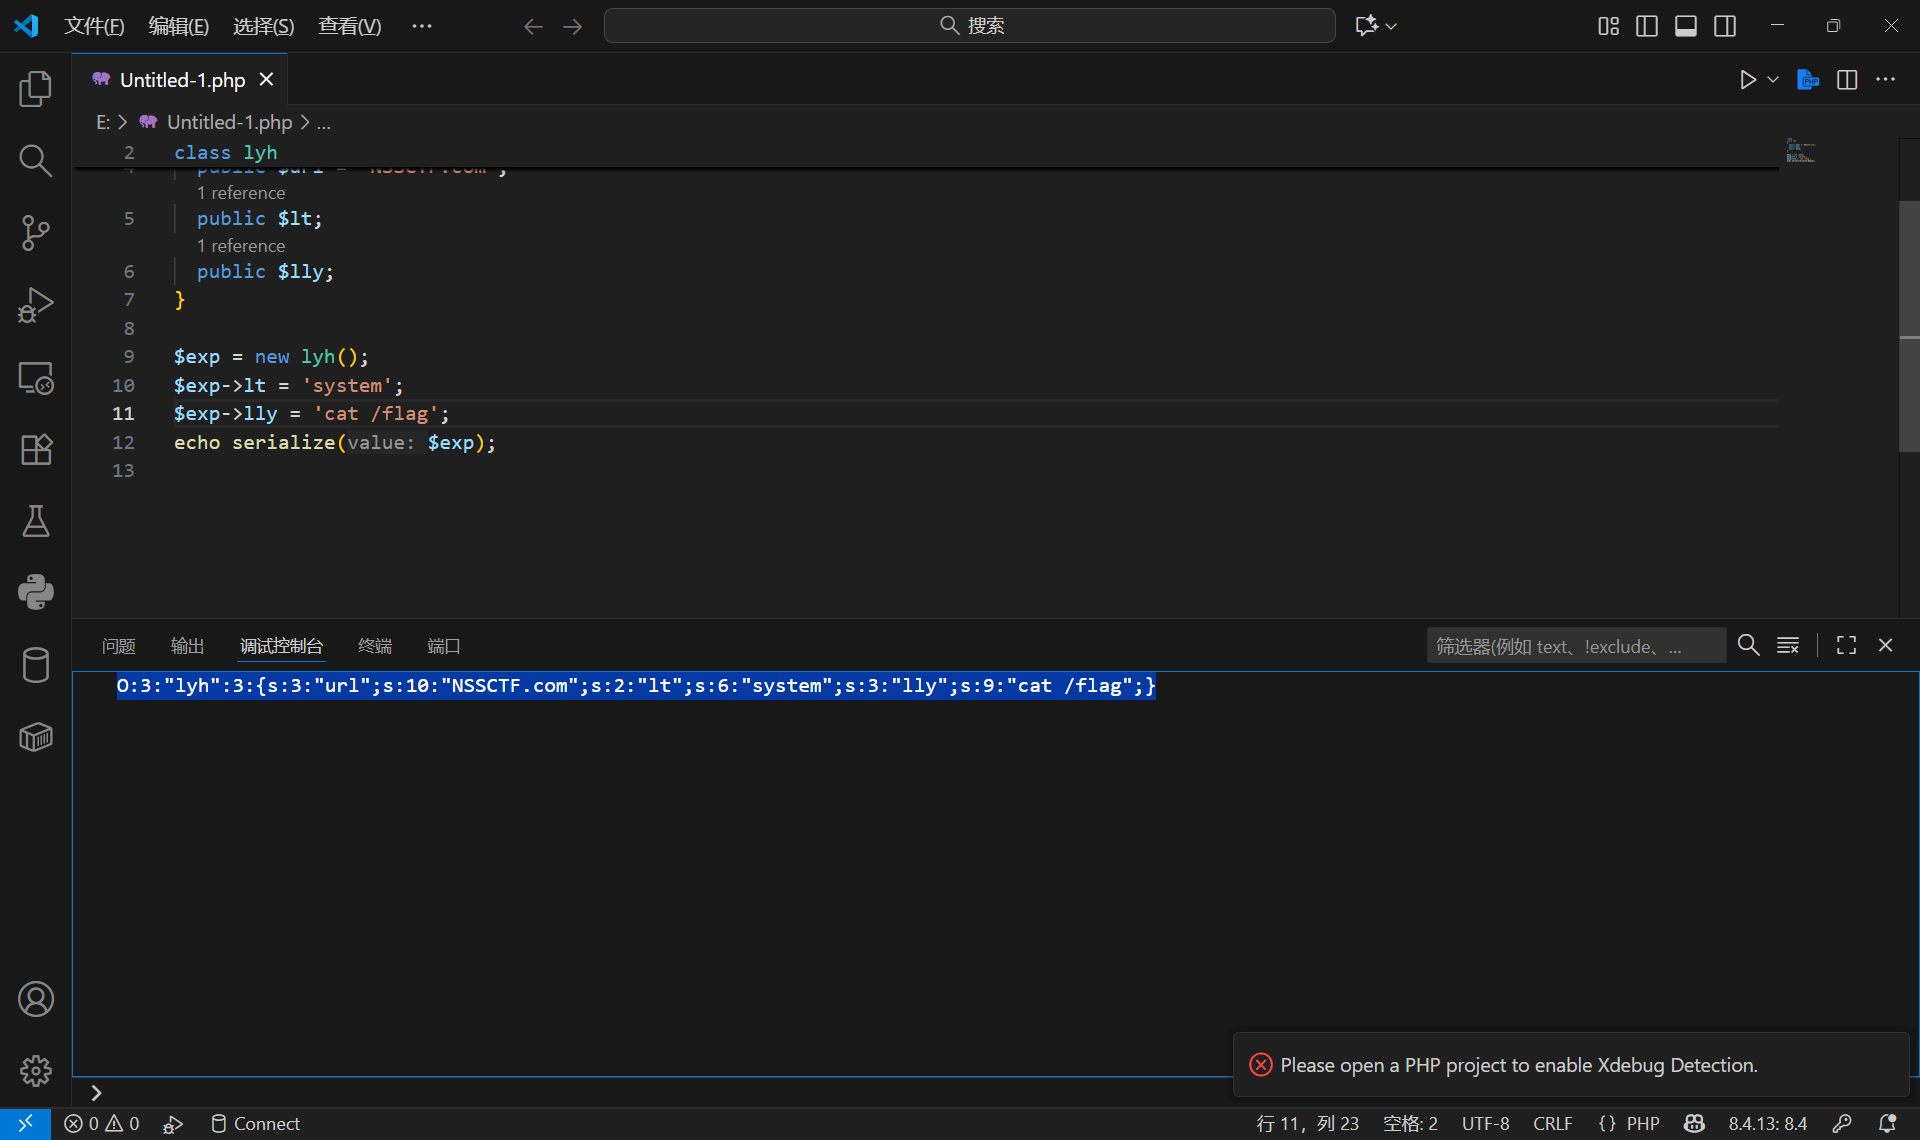
Task: Expand the run options dropdown beside the play button
Action: tap(1771, 80)
